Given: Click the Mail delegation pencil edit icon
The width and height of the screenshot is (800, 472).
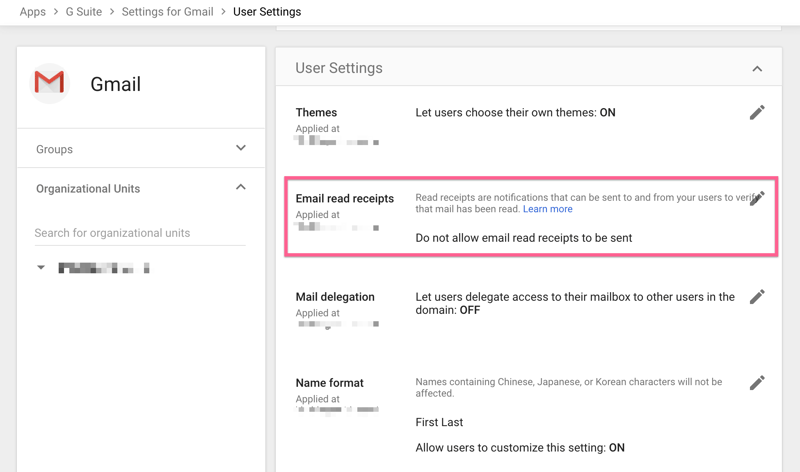Looking at the screenshot, I should (x=757, y=296).
